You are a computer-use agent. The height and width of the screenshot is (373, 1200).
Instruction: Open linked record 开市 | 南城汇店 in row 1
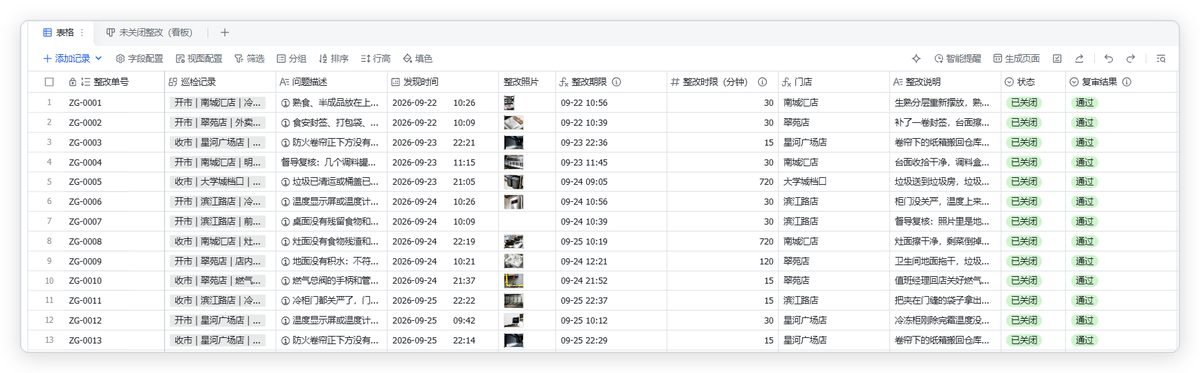point(218,102)
